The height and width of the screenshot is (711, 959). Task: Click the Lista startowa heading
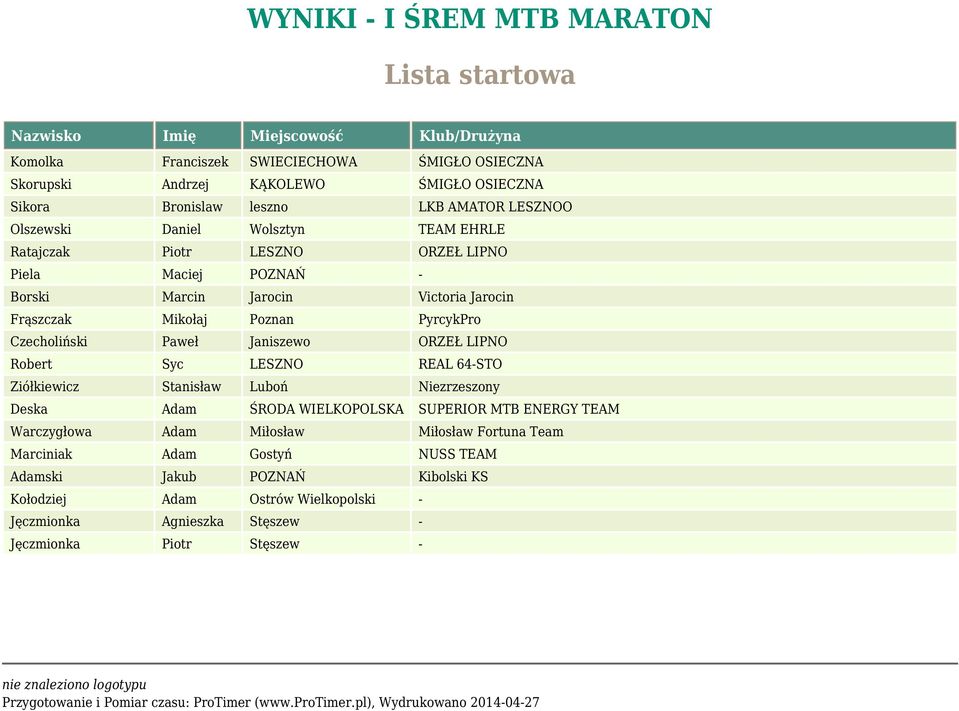click(x=480, y=75)
